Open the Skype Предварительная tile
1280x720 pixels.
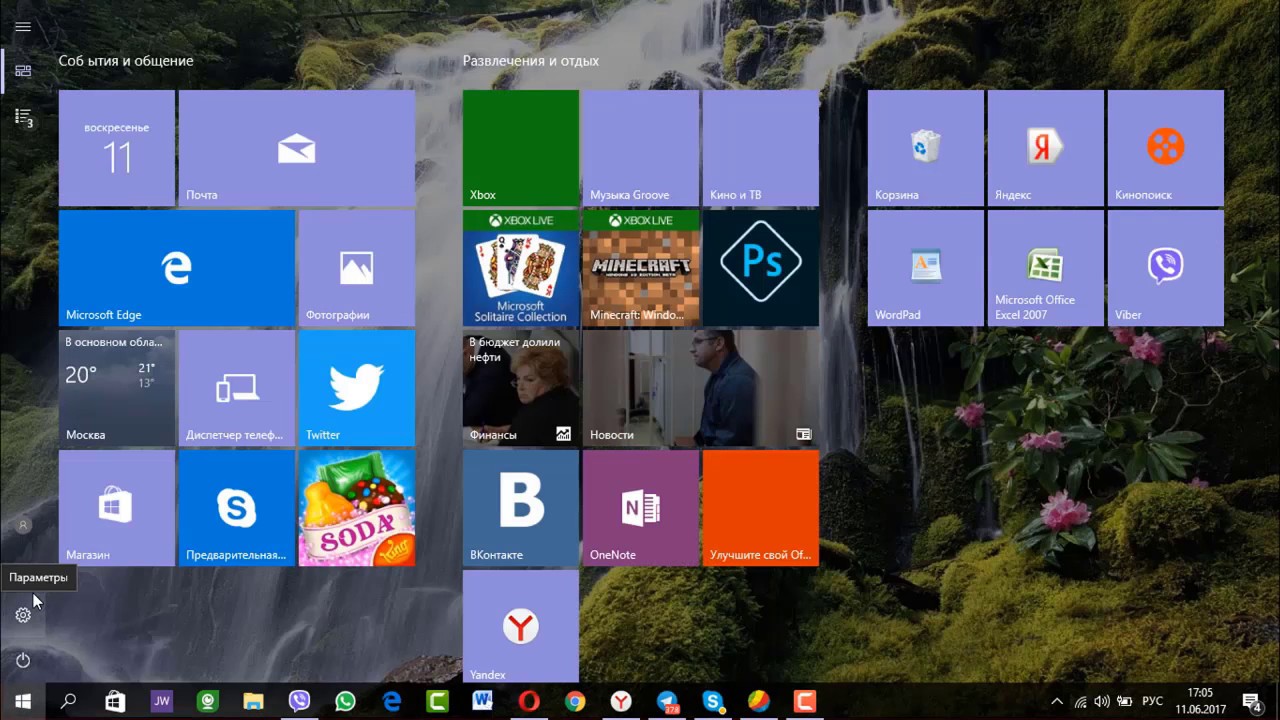click(x=237, y=508)
